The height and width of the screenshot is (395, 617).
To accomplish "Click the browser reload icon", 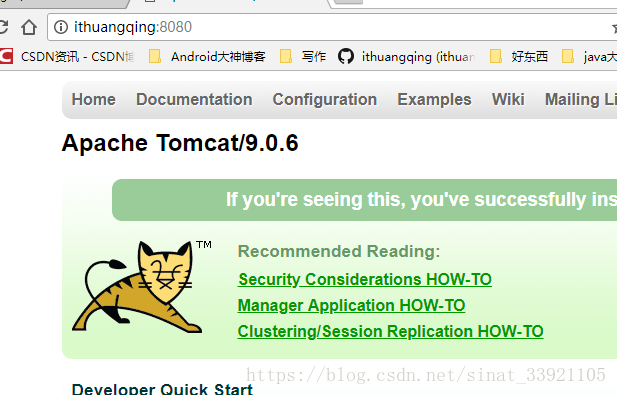I will click(3, 27).
